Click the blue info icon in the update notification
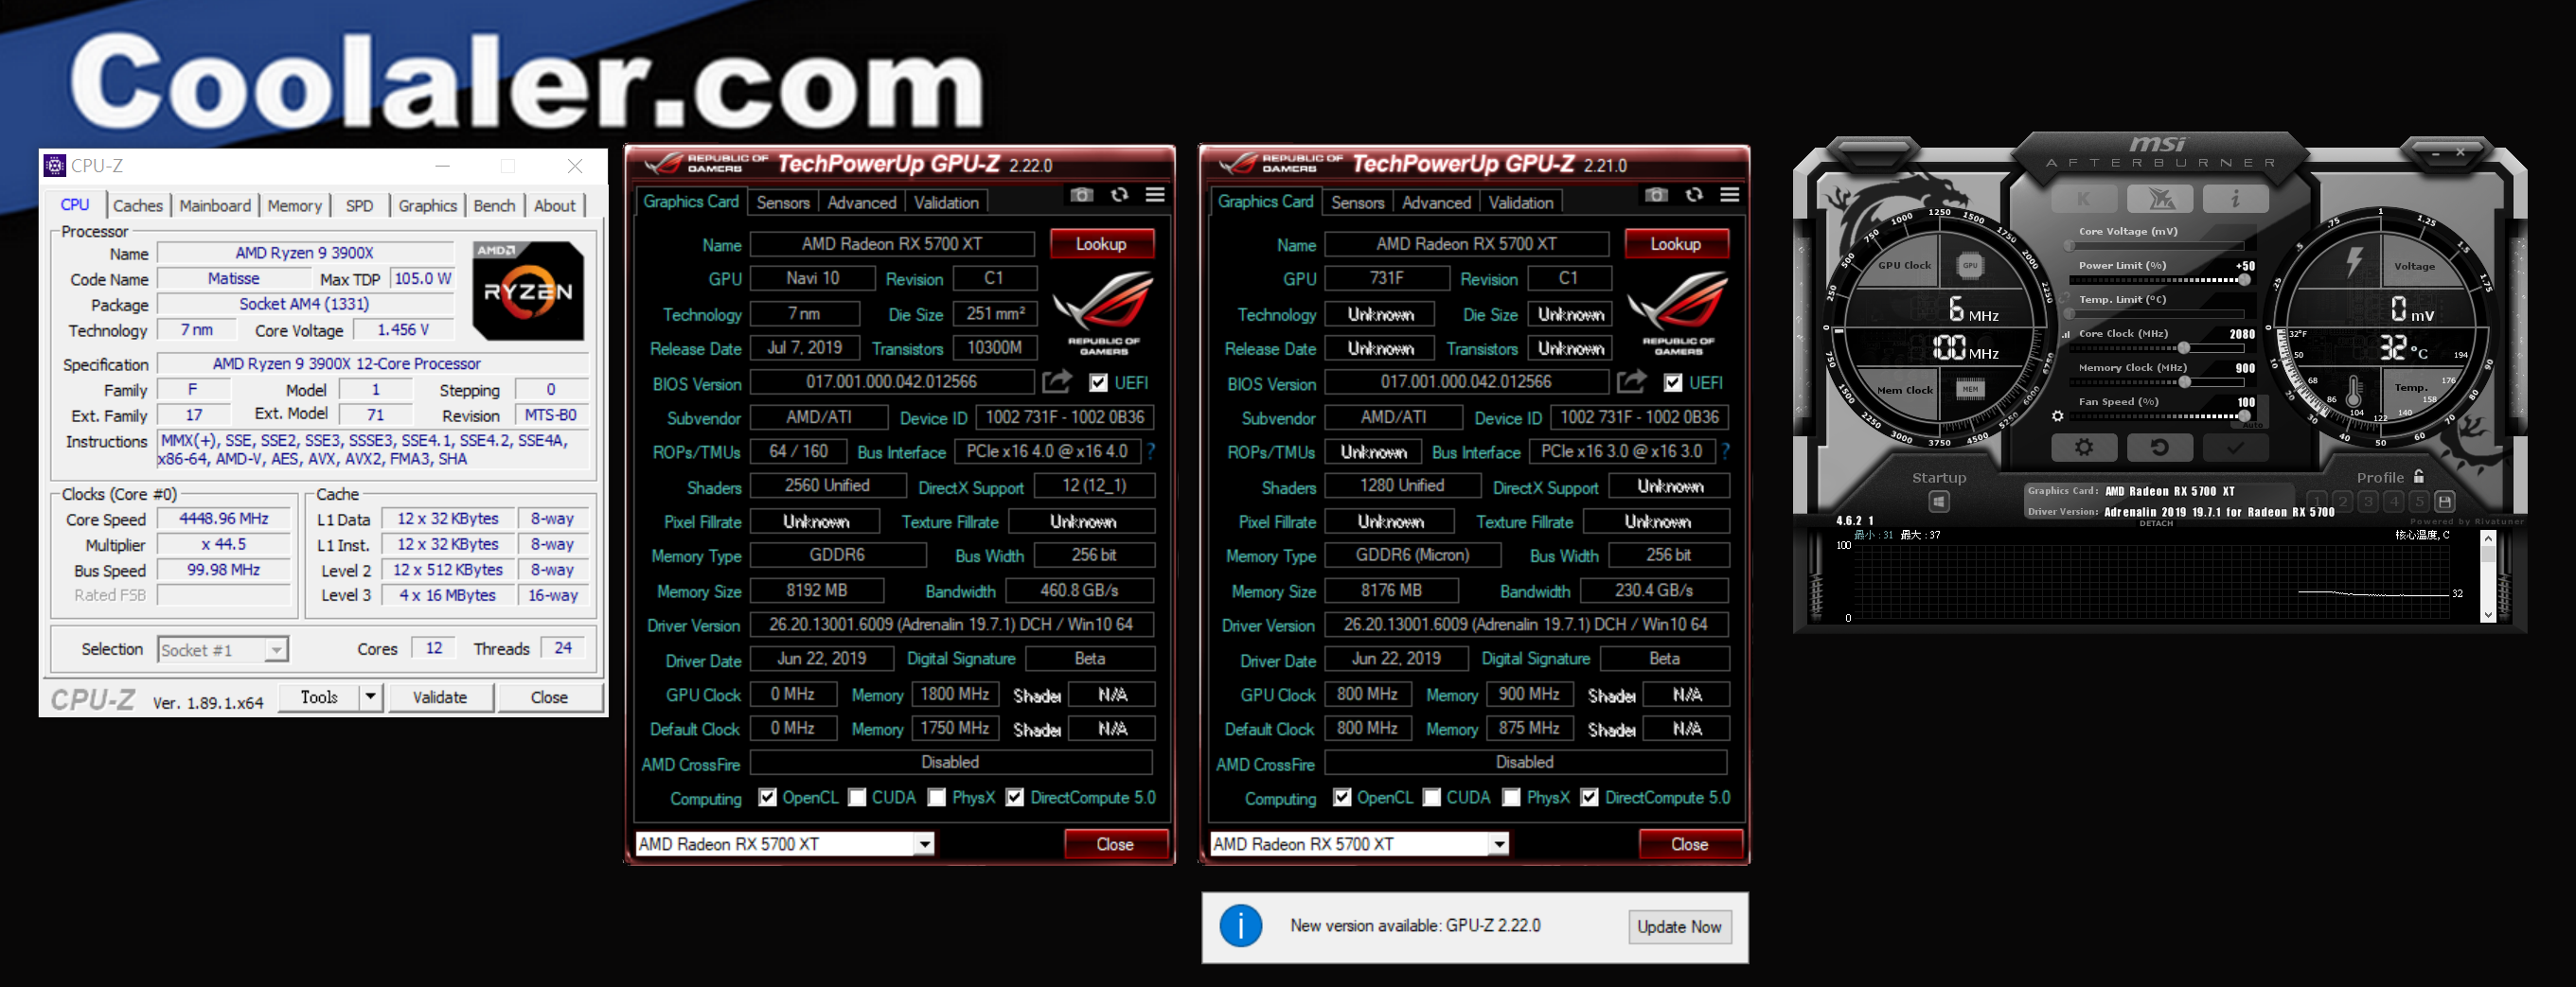This screenshot has width=2576, height=987. [x=1241, y=927]
